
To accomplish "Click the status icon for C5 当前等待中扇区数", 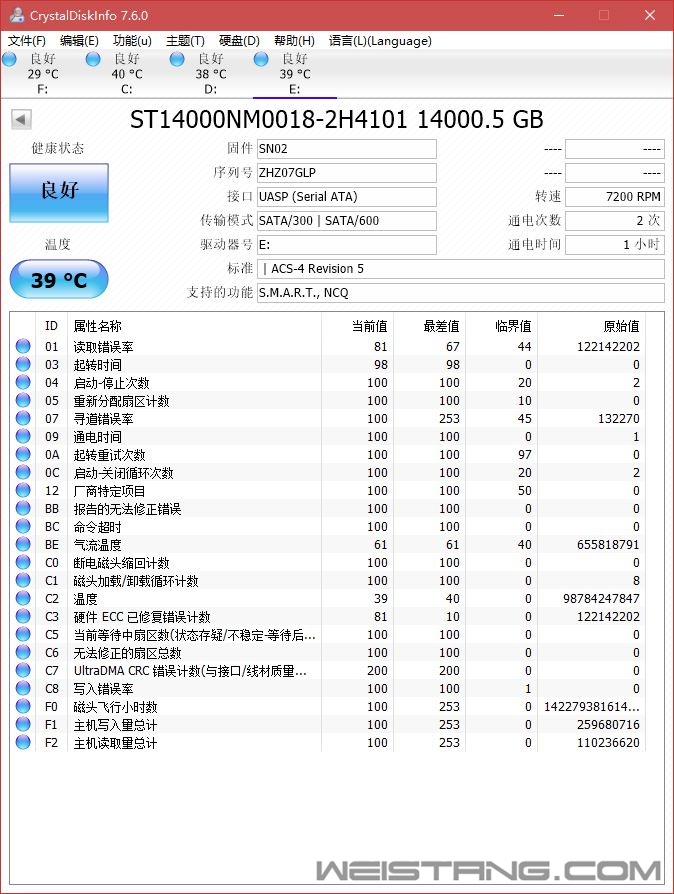I will [x=23, y=635].
